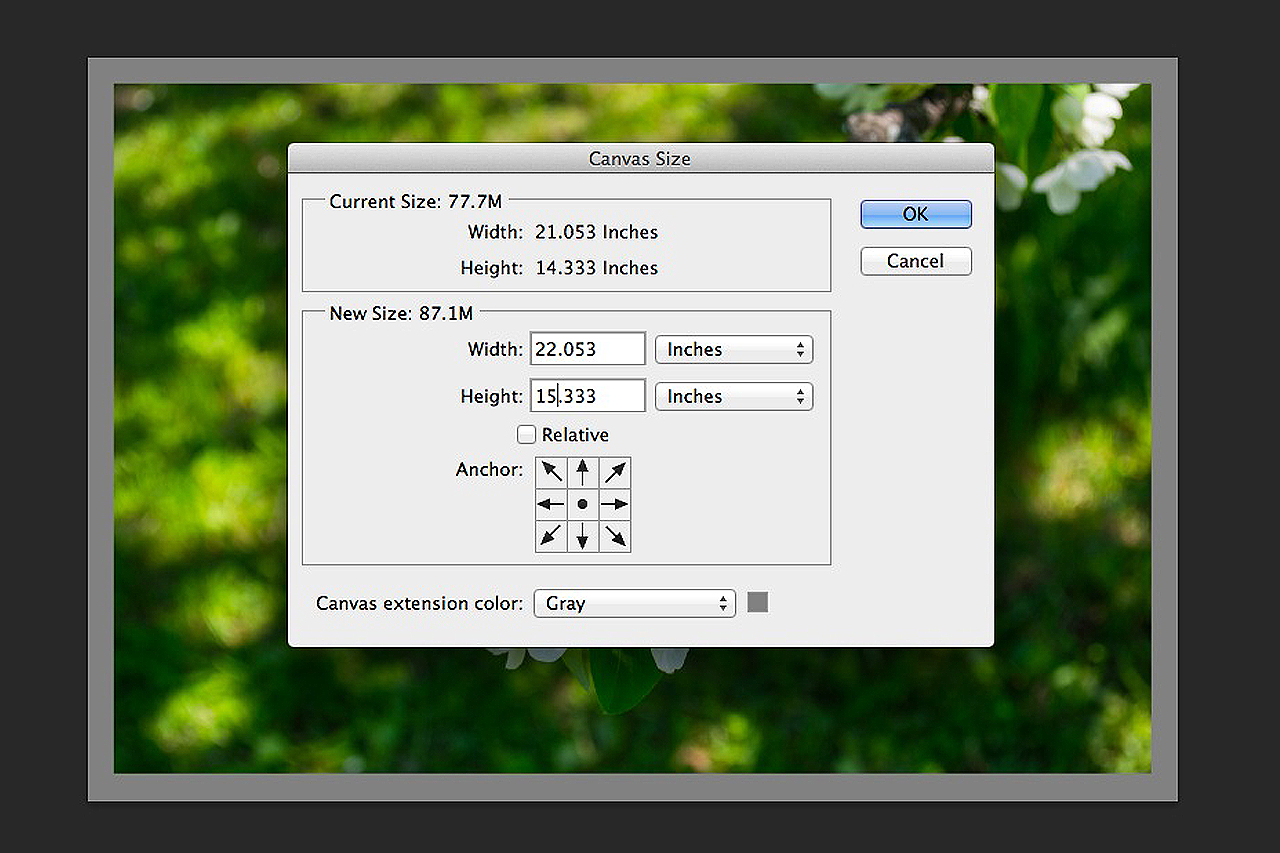Open the Height units Inches dropdown
The height and width of the screenshot is (853, 1280).
(x=733, y=397)
